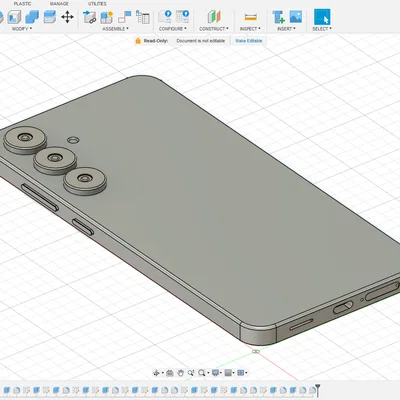Click the Insert icon with green plus

click(x=278, y=17)
